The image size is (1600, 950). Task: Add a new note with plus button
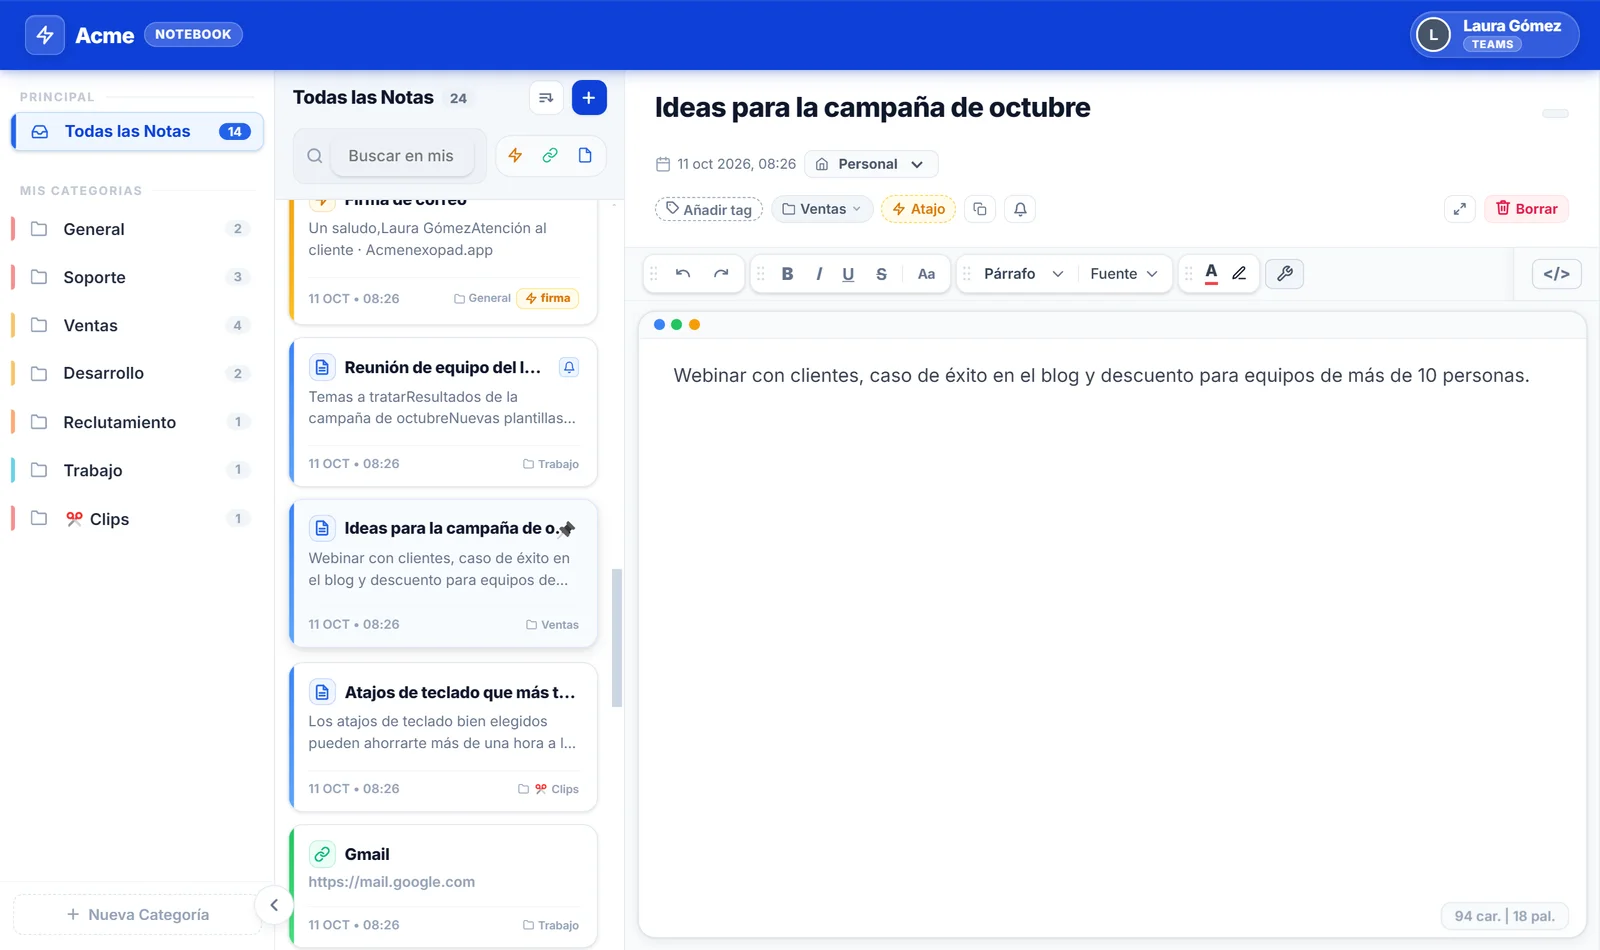click(589, 98)
